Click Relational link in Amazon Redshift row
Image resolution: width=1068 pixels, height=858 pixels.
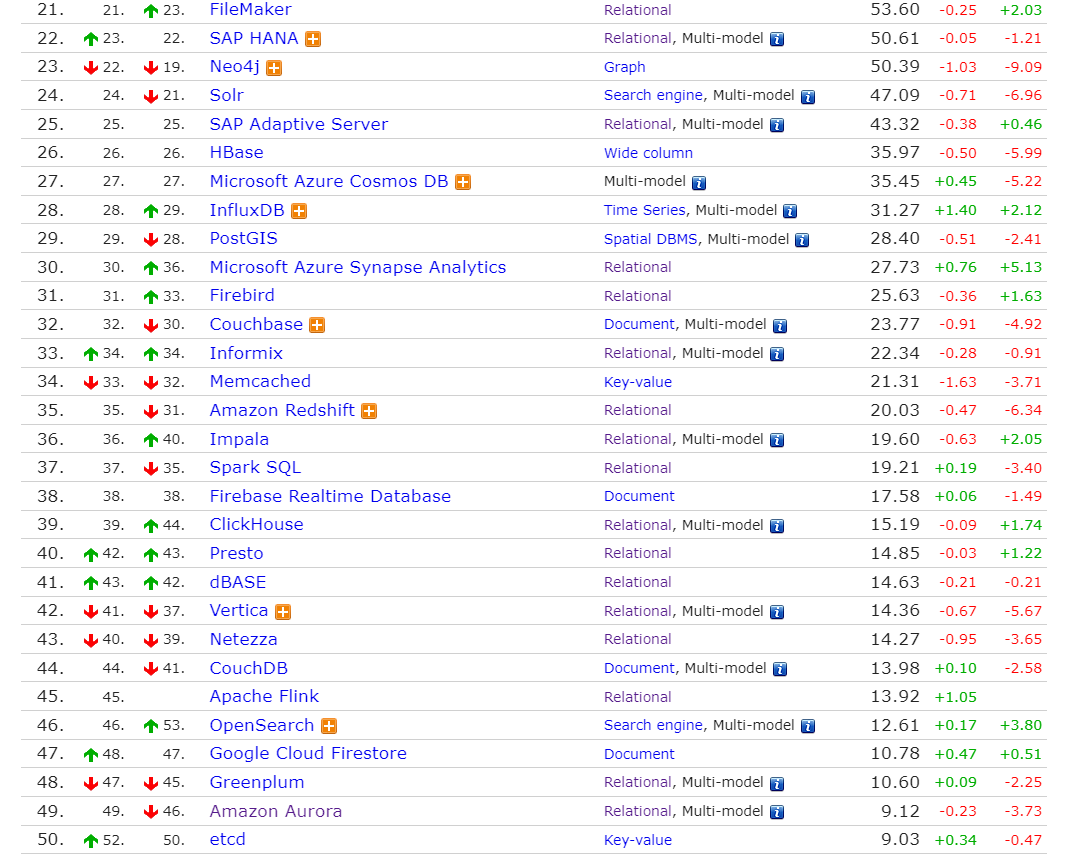click(x=638, y=411)
